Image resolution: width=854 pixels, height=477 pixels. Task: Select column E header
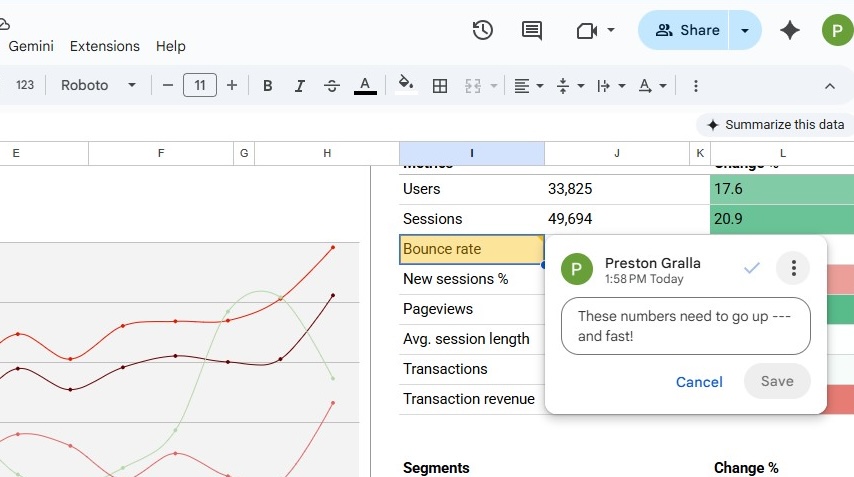[x=44, y=153]
